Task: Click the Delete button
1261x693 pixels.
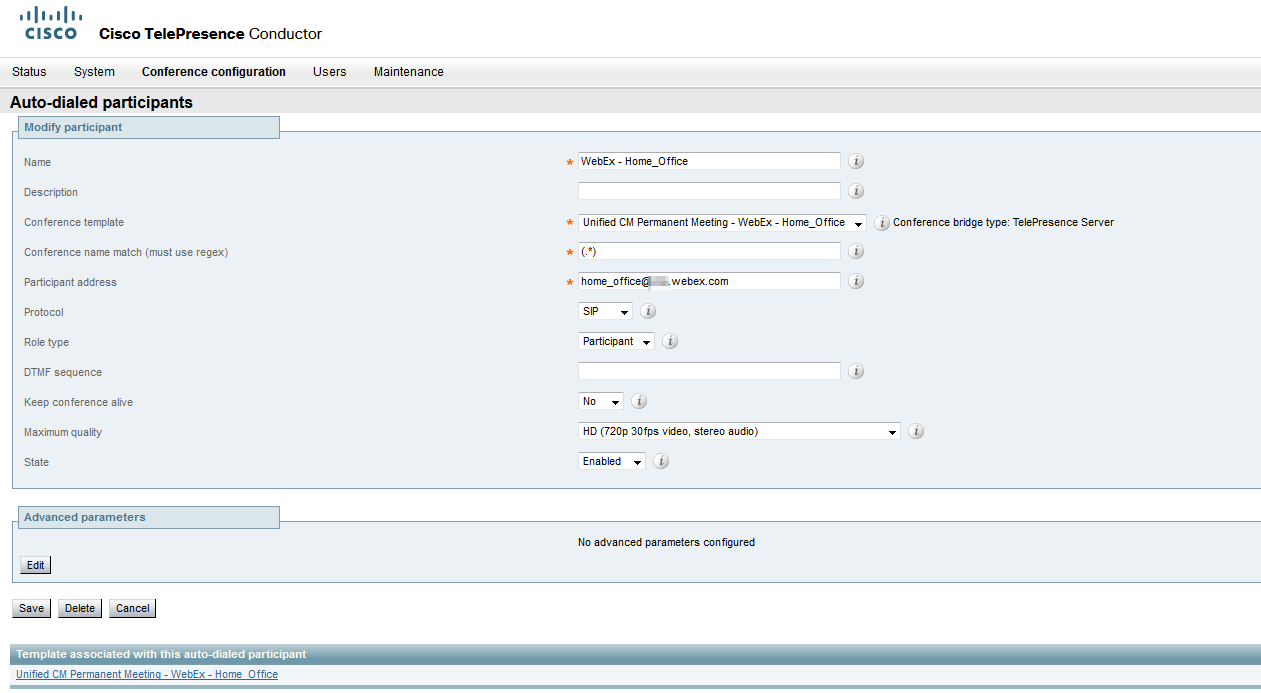Action: coord(80,608)
